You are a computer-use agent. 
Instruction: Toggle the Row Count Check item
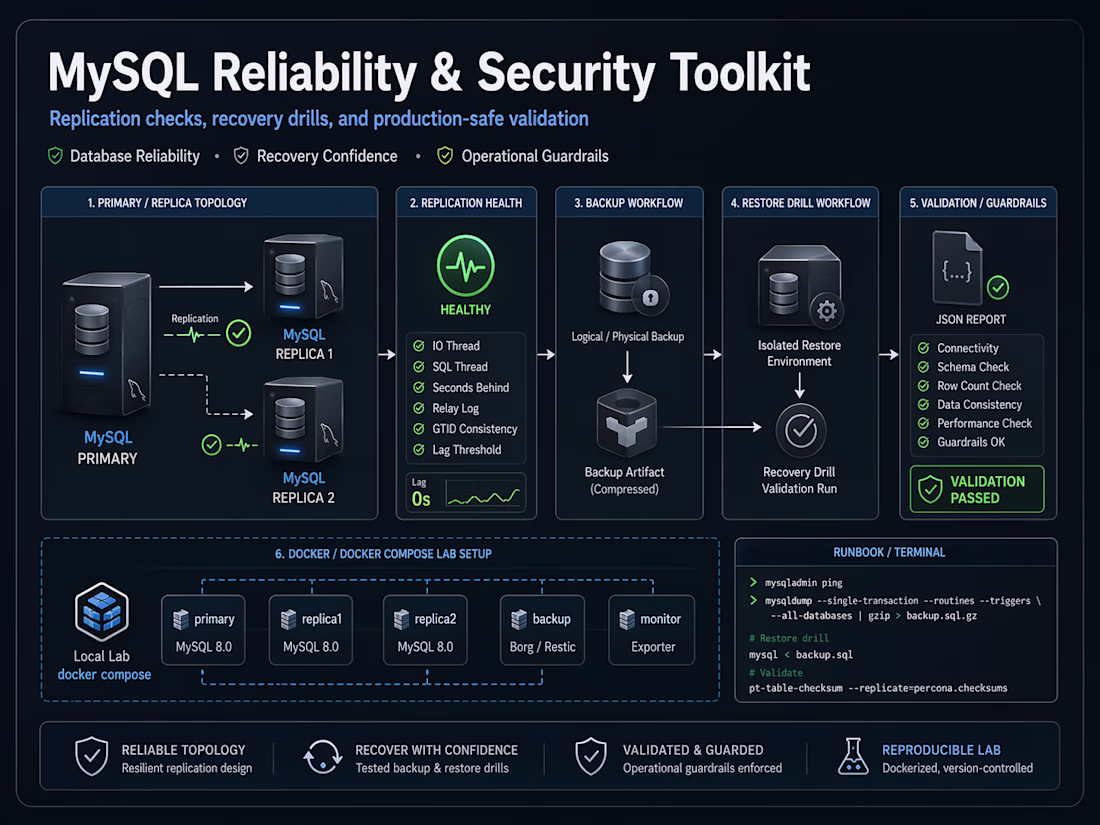[923, 386]
